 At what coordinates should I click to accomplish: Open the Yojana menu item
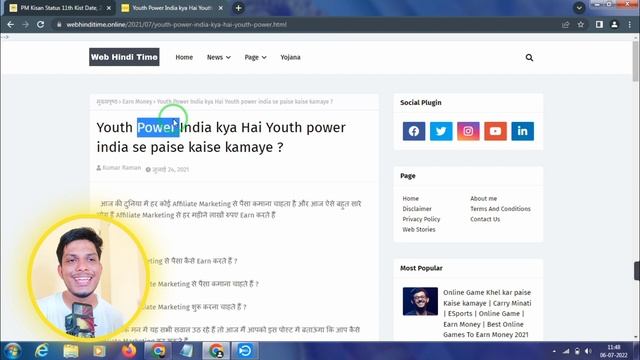coord(290,57)
